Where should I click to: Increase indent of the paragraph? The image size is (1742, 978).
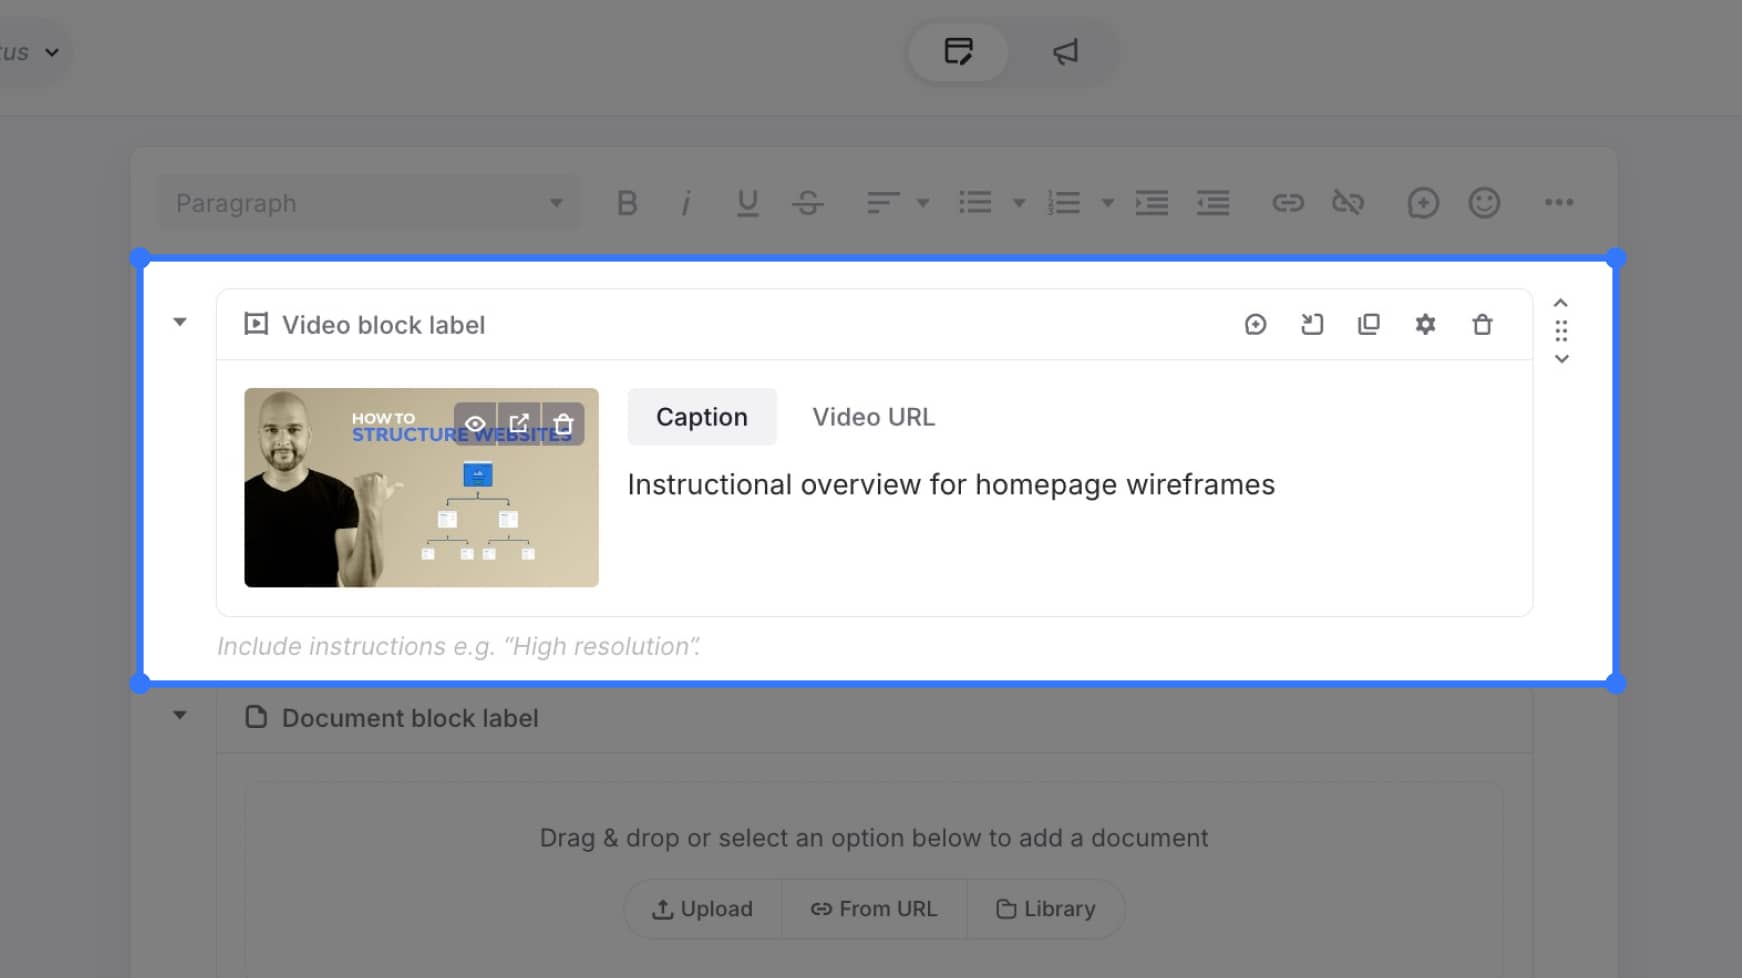coord(1152,203)
